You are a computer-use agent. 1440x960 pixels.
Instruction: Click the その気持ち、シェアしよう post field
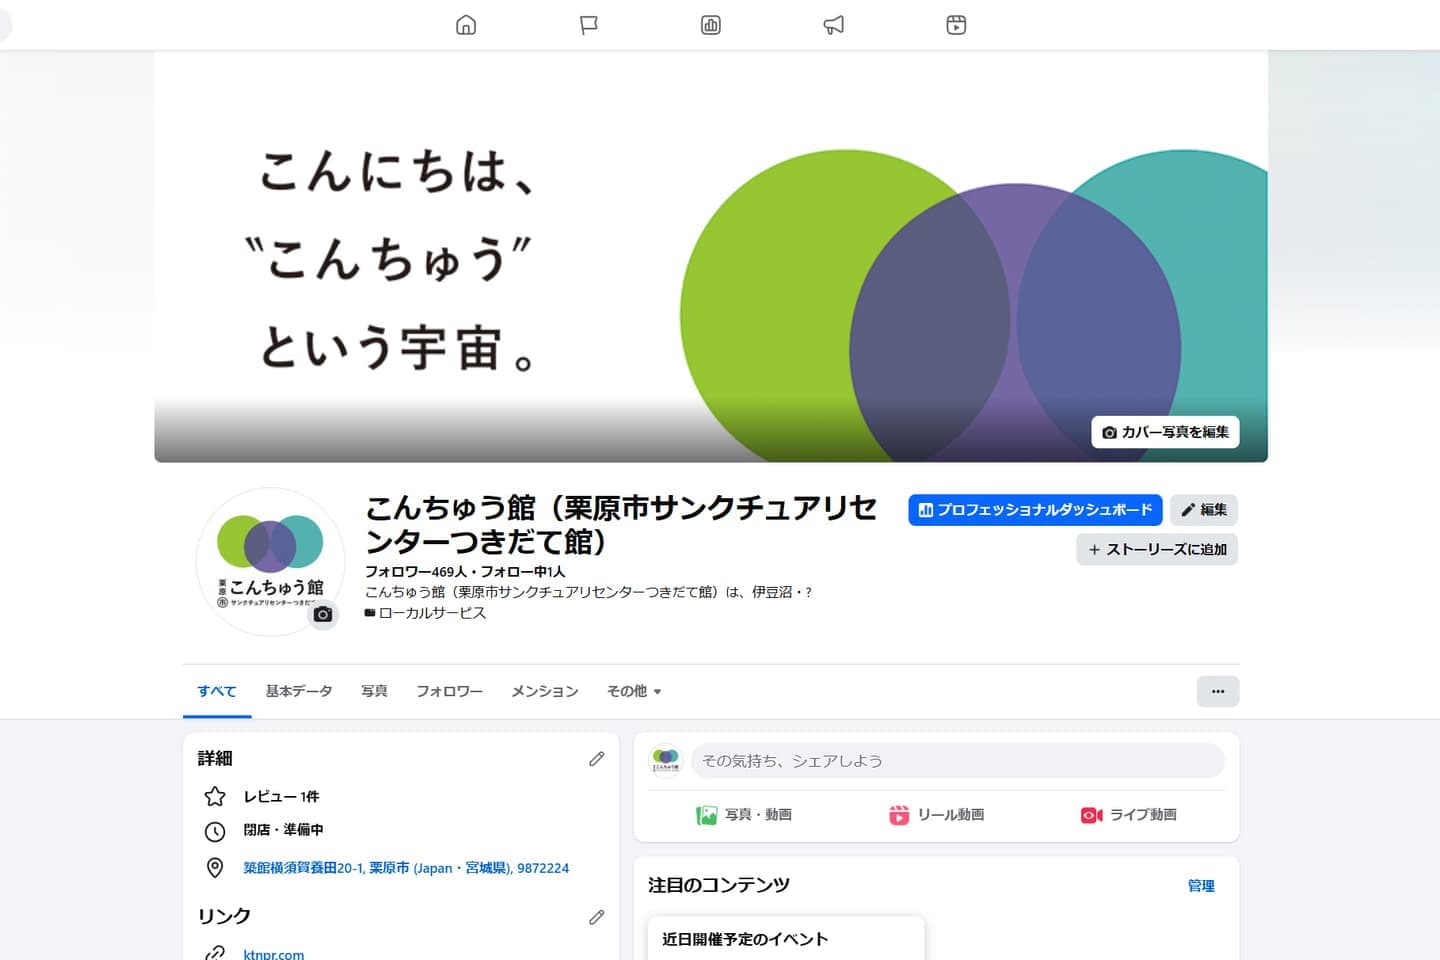click(957, 761)
